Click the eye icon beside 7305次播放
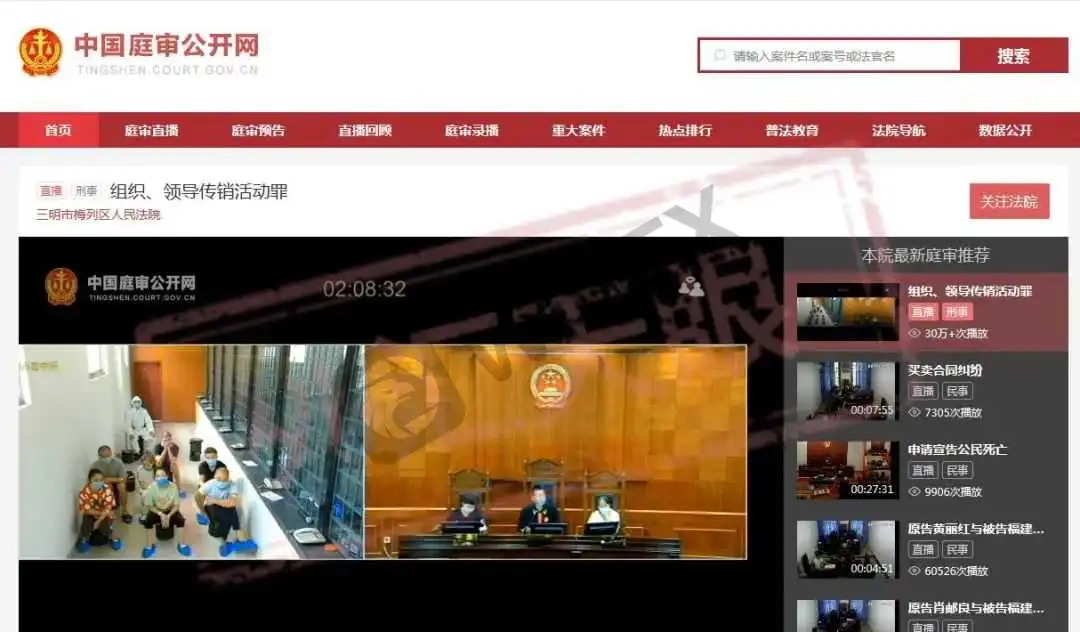 [x=915, y=412]
